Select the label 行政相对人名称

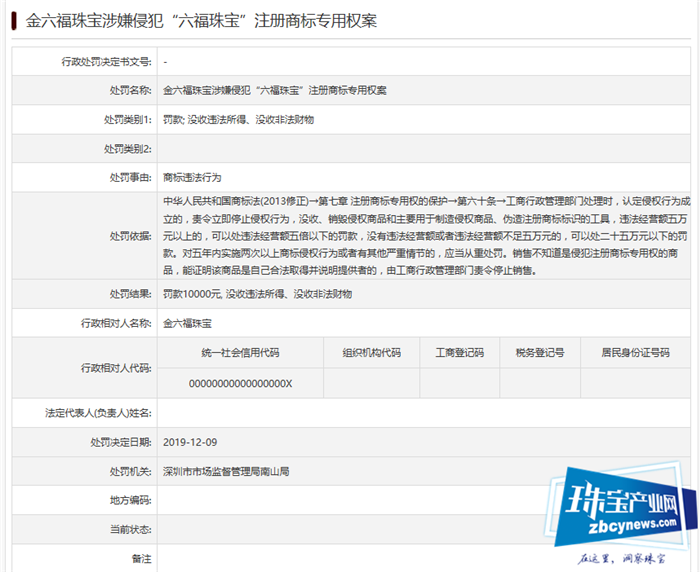tap(116, 323)
